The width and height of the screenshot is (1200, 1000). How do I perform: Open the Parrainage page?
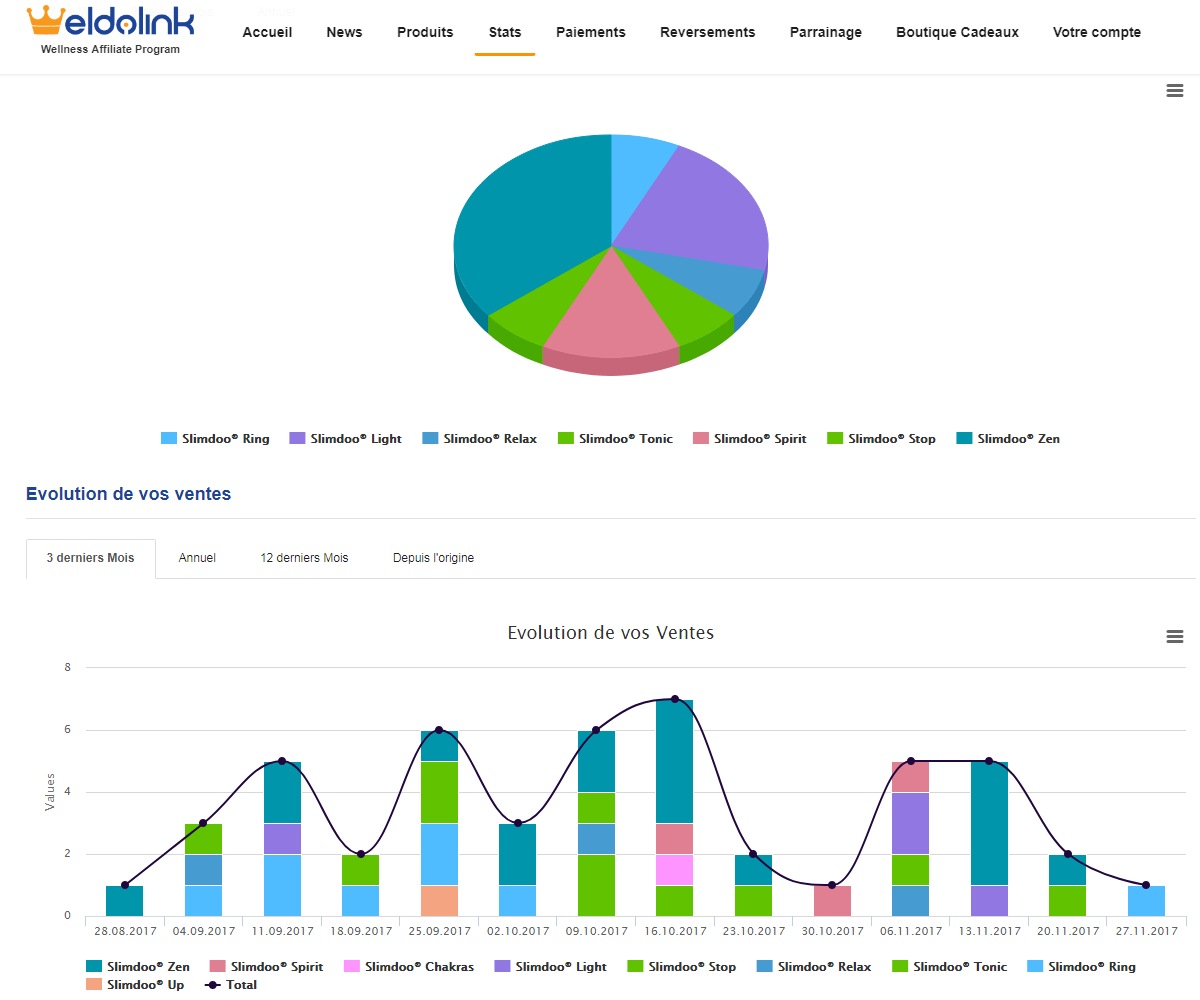826,32
